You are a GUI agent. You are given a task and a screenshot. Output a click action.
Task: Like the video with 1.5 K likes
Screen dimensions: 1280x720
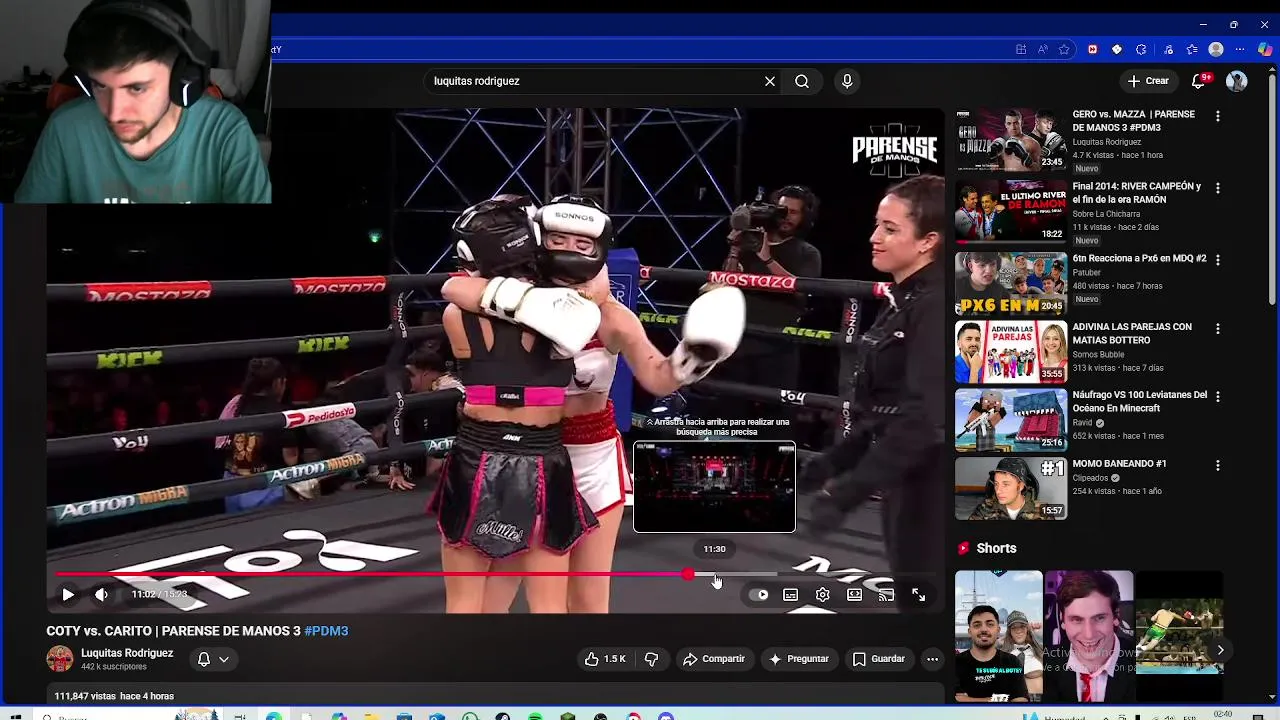pos(606,659)
